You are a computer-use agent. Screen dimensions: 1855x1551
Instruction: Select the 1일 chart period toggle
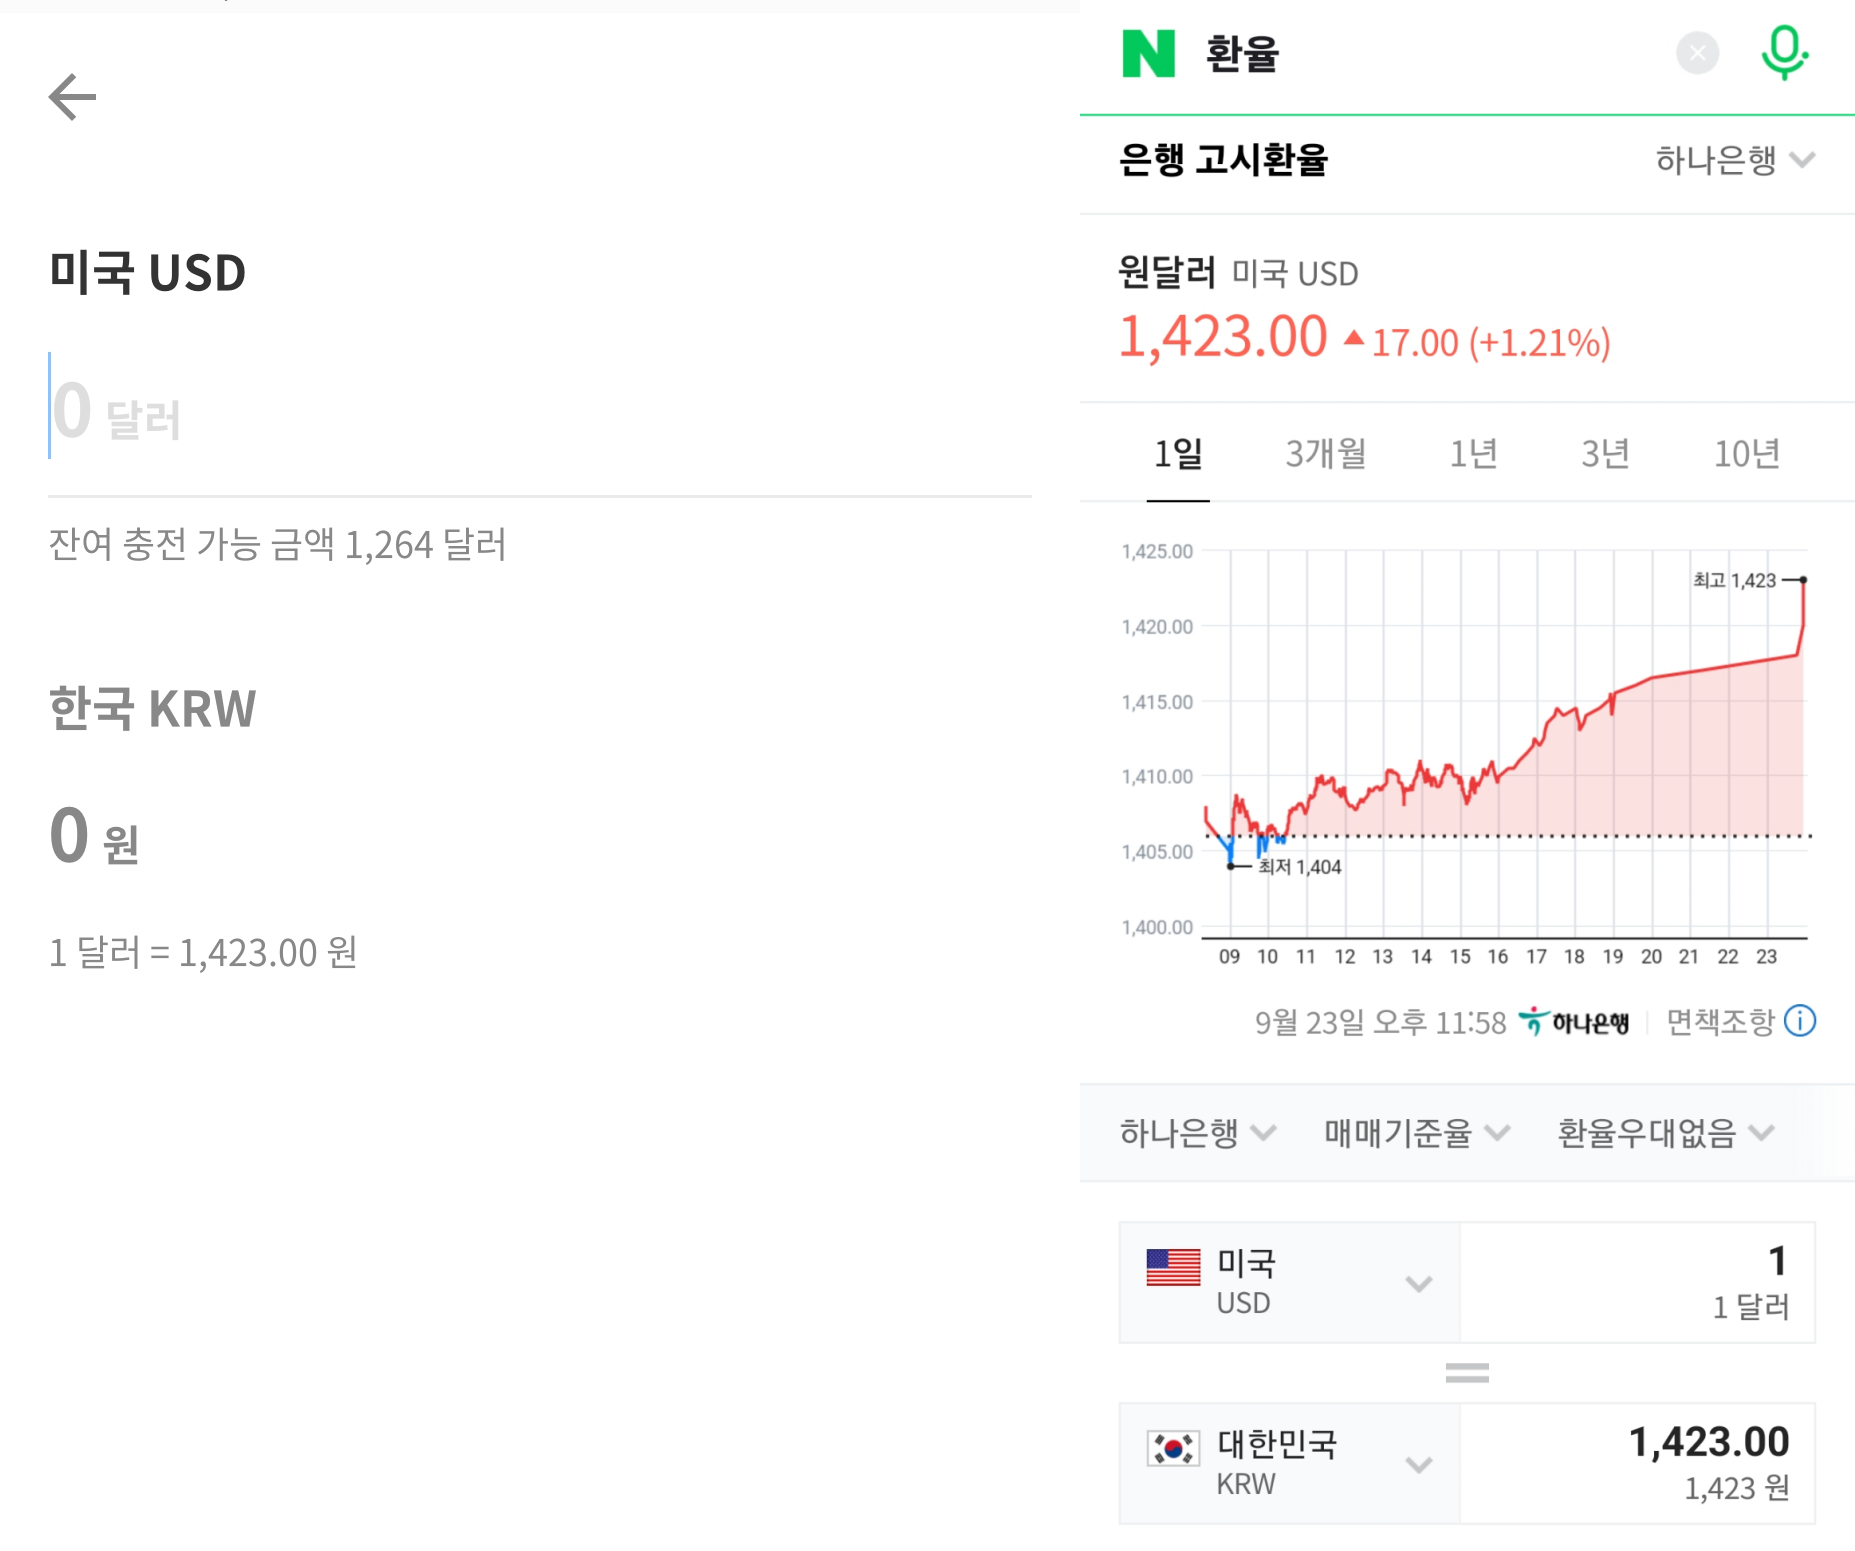click(x=1179, y=453)
